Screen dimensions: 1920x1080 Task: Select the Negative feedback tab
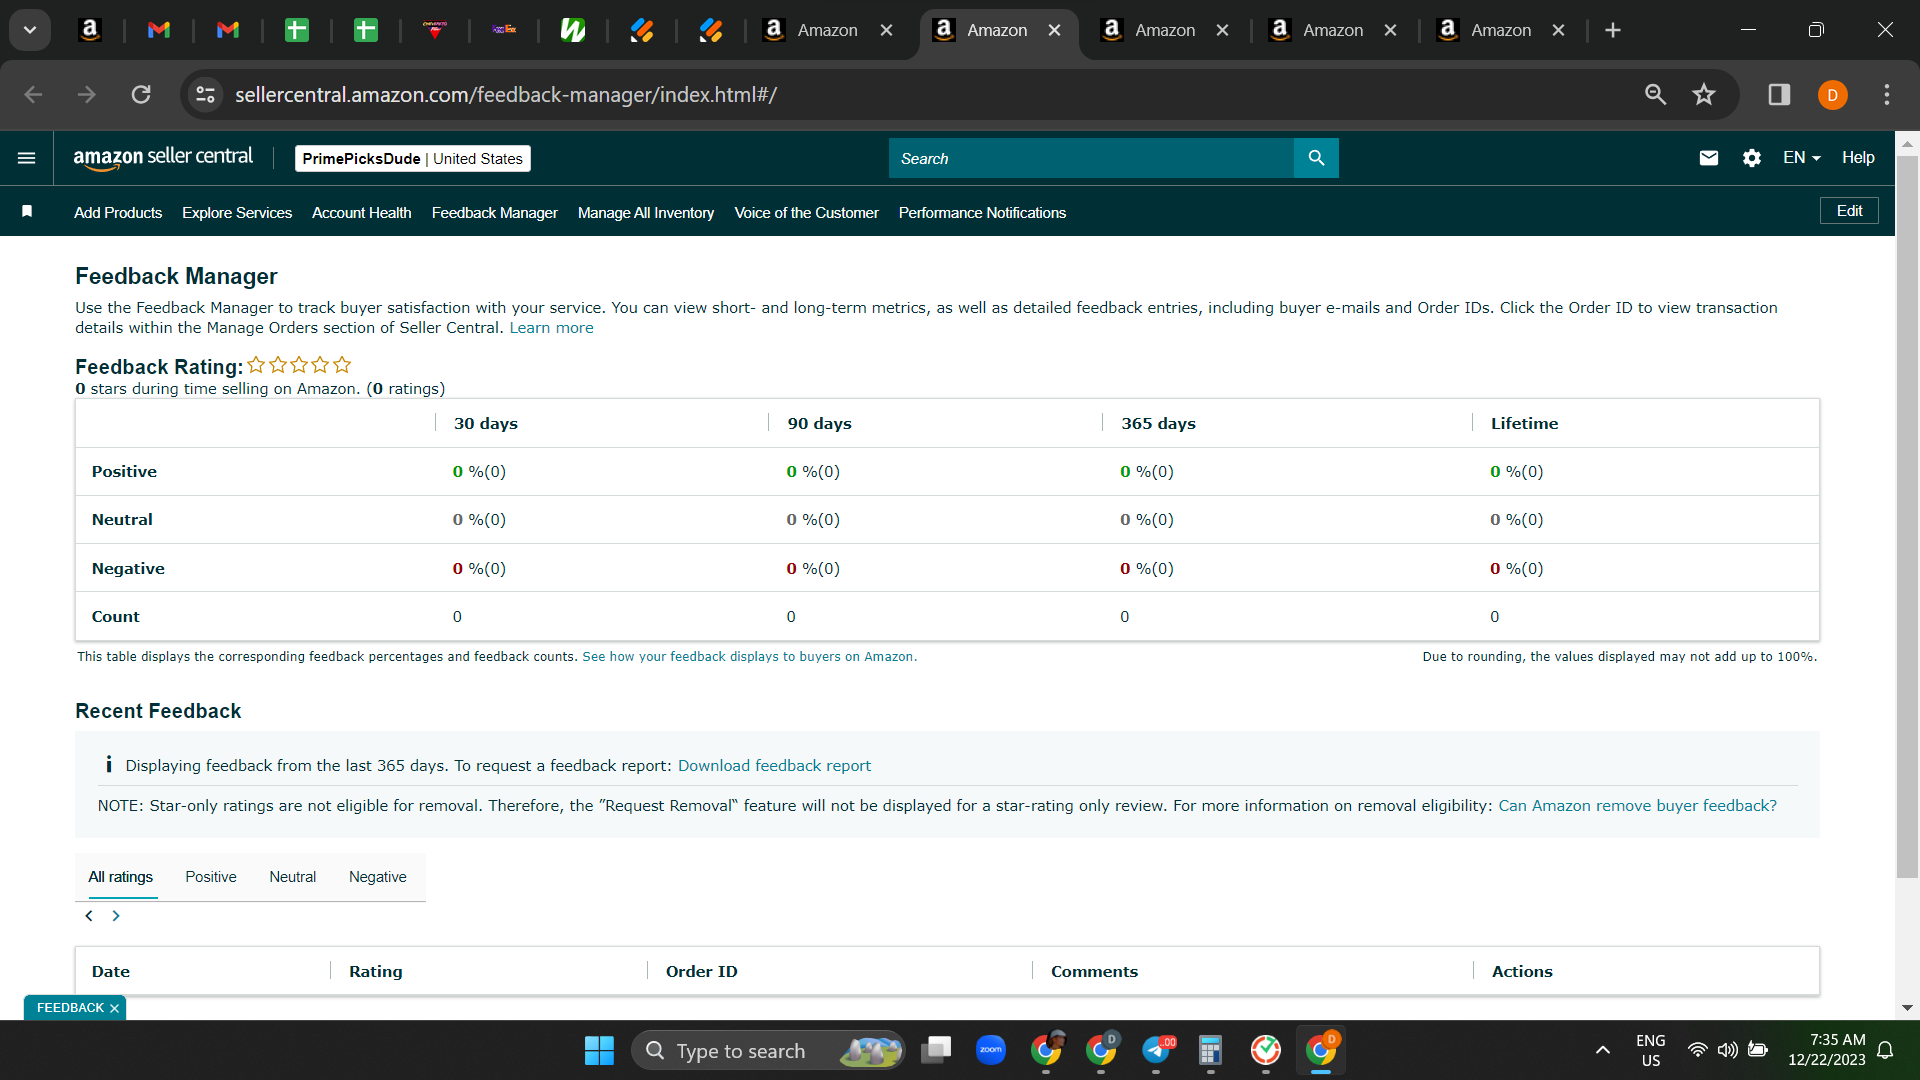[377, 877]
